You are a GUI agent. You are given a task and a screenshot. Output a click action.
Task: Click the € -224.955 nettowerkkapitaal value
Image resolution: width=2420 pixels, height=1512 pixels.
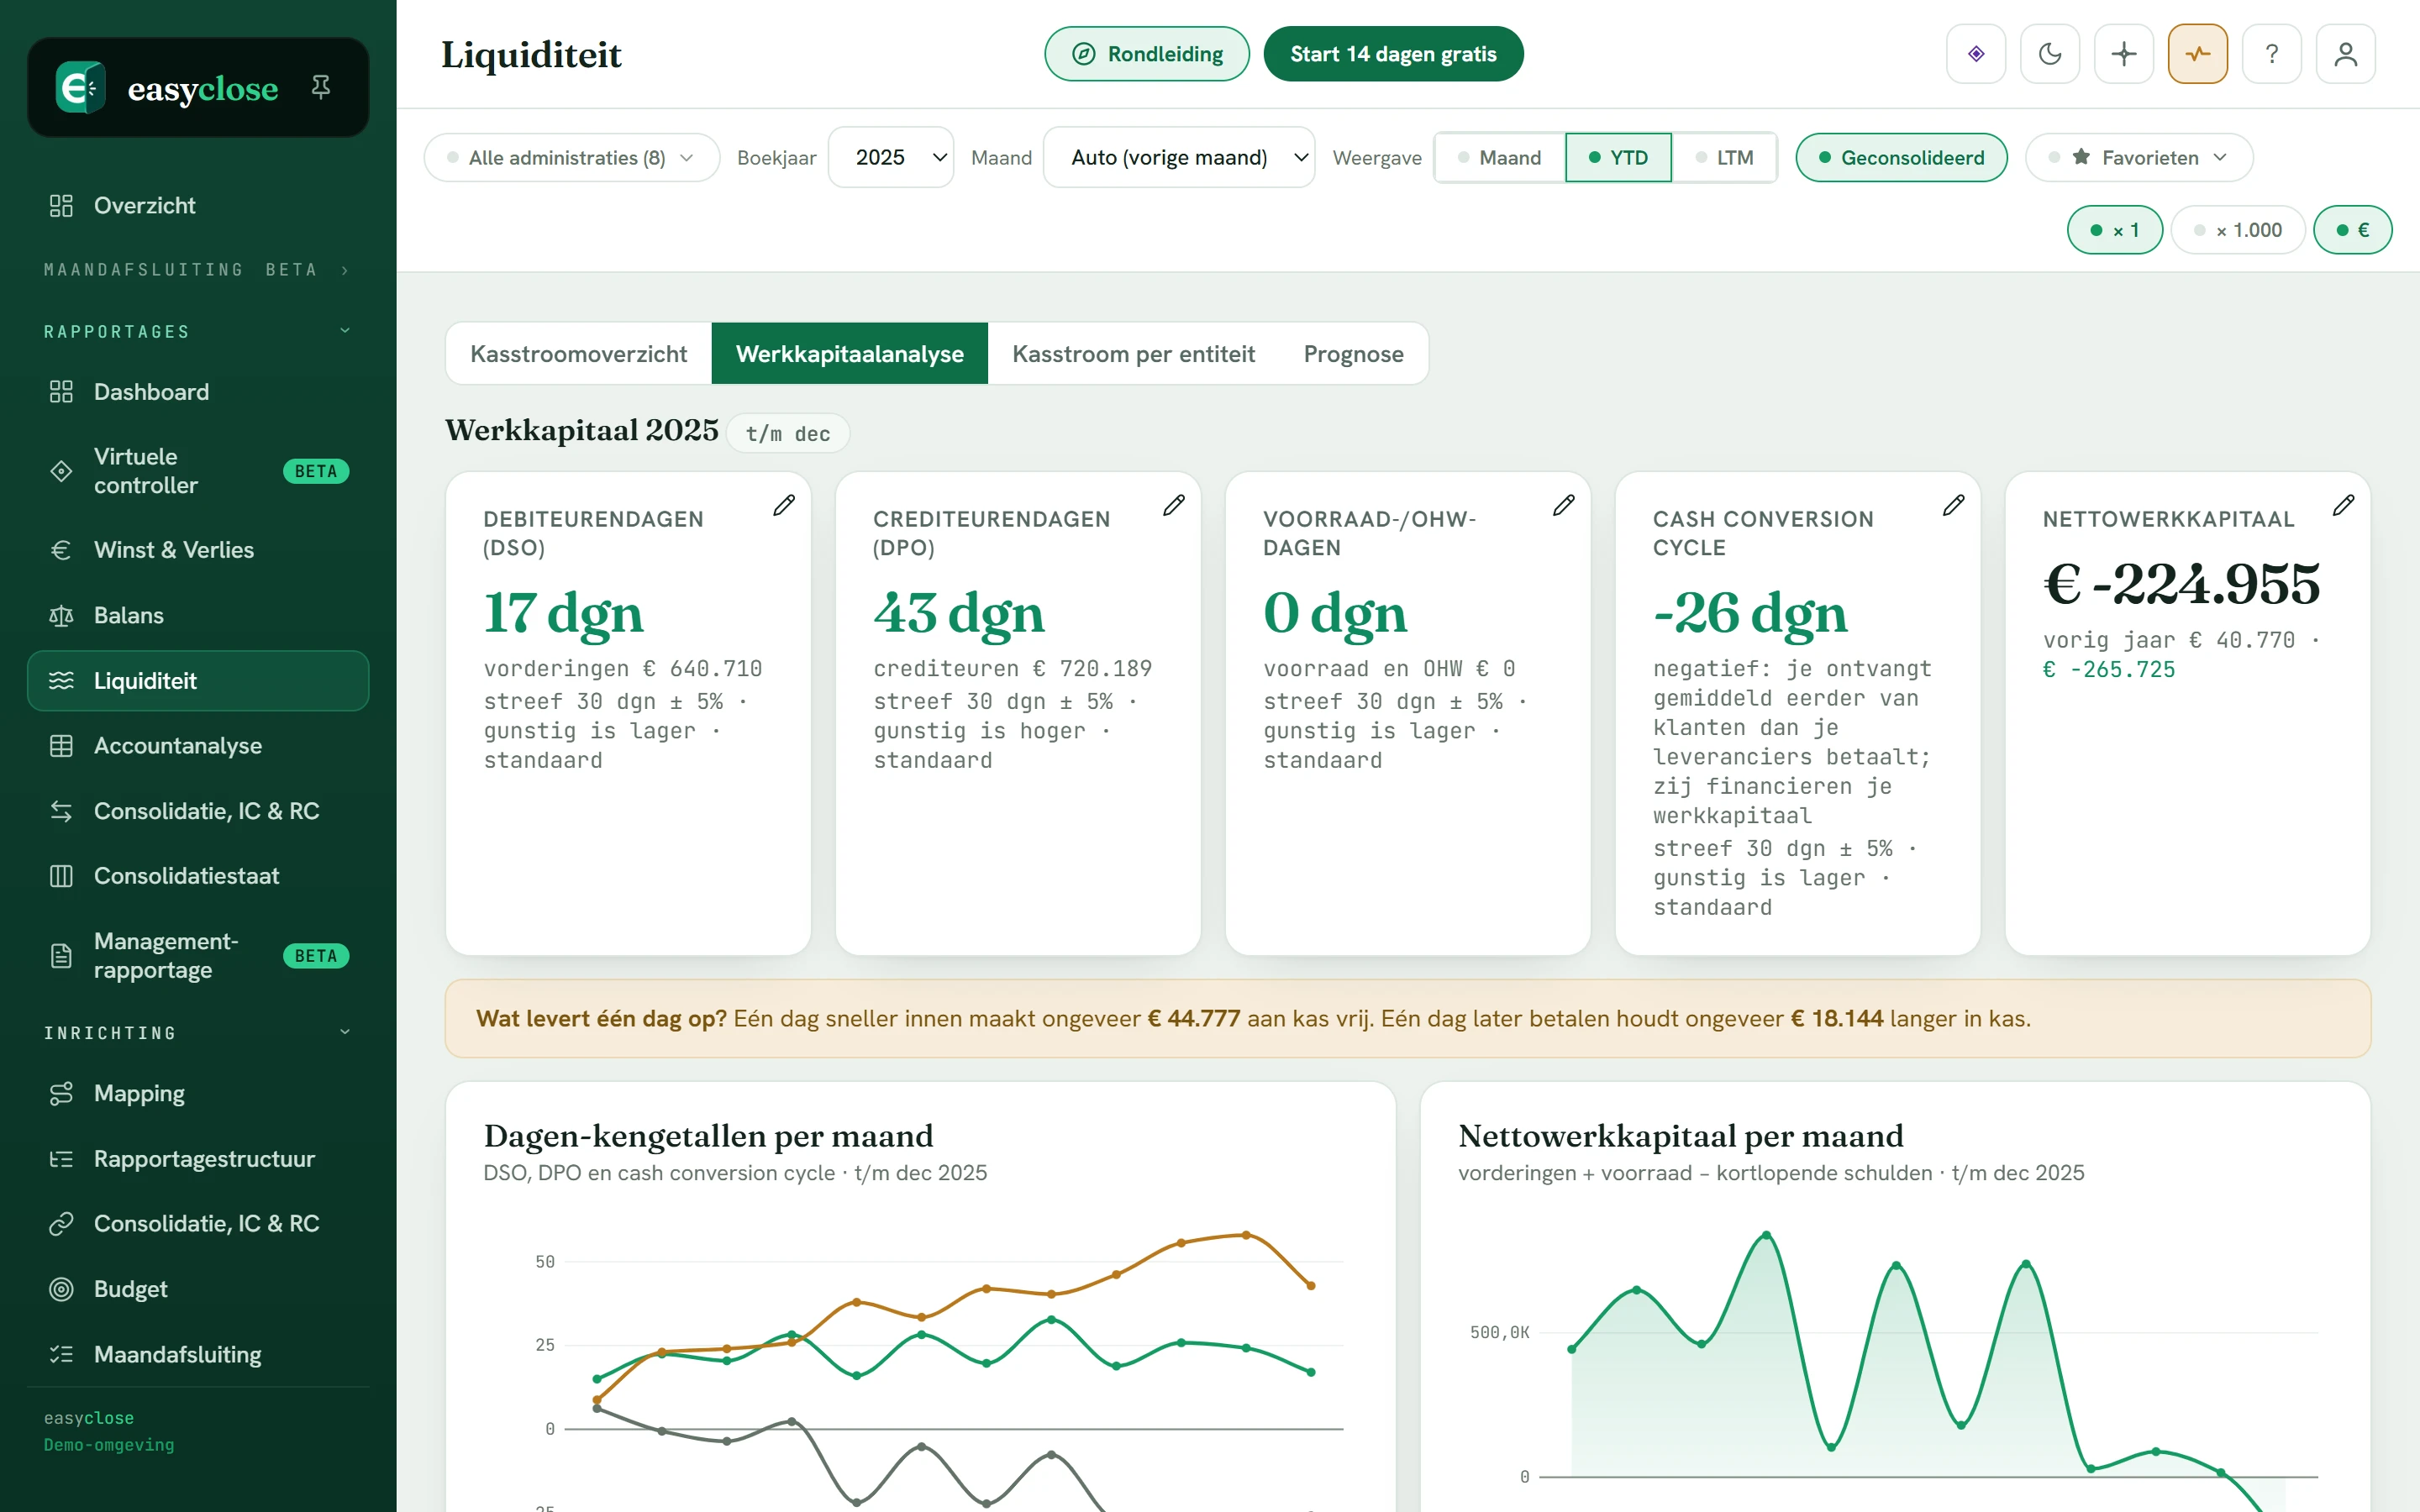pyautogui.click(x=2181, y=583)
